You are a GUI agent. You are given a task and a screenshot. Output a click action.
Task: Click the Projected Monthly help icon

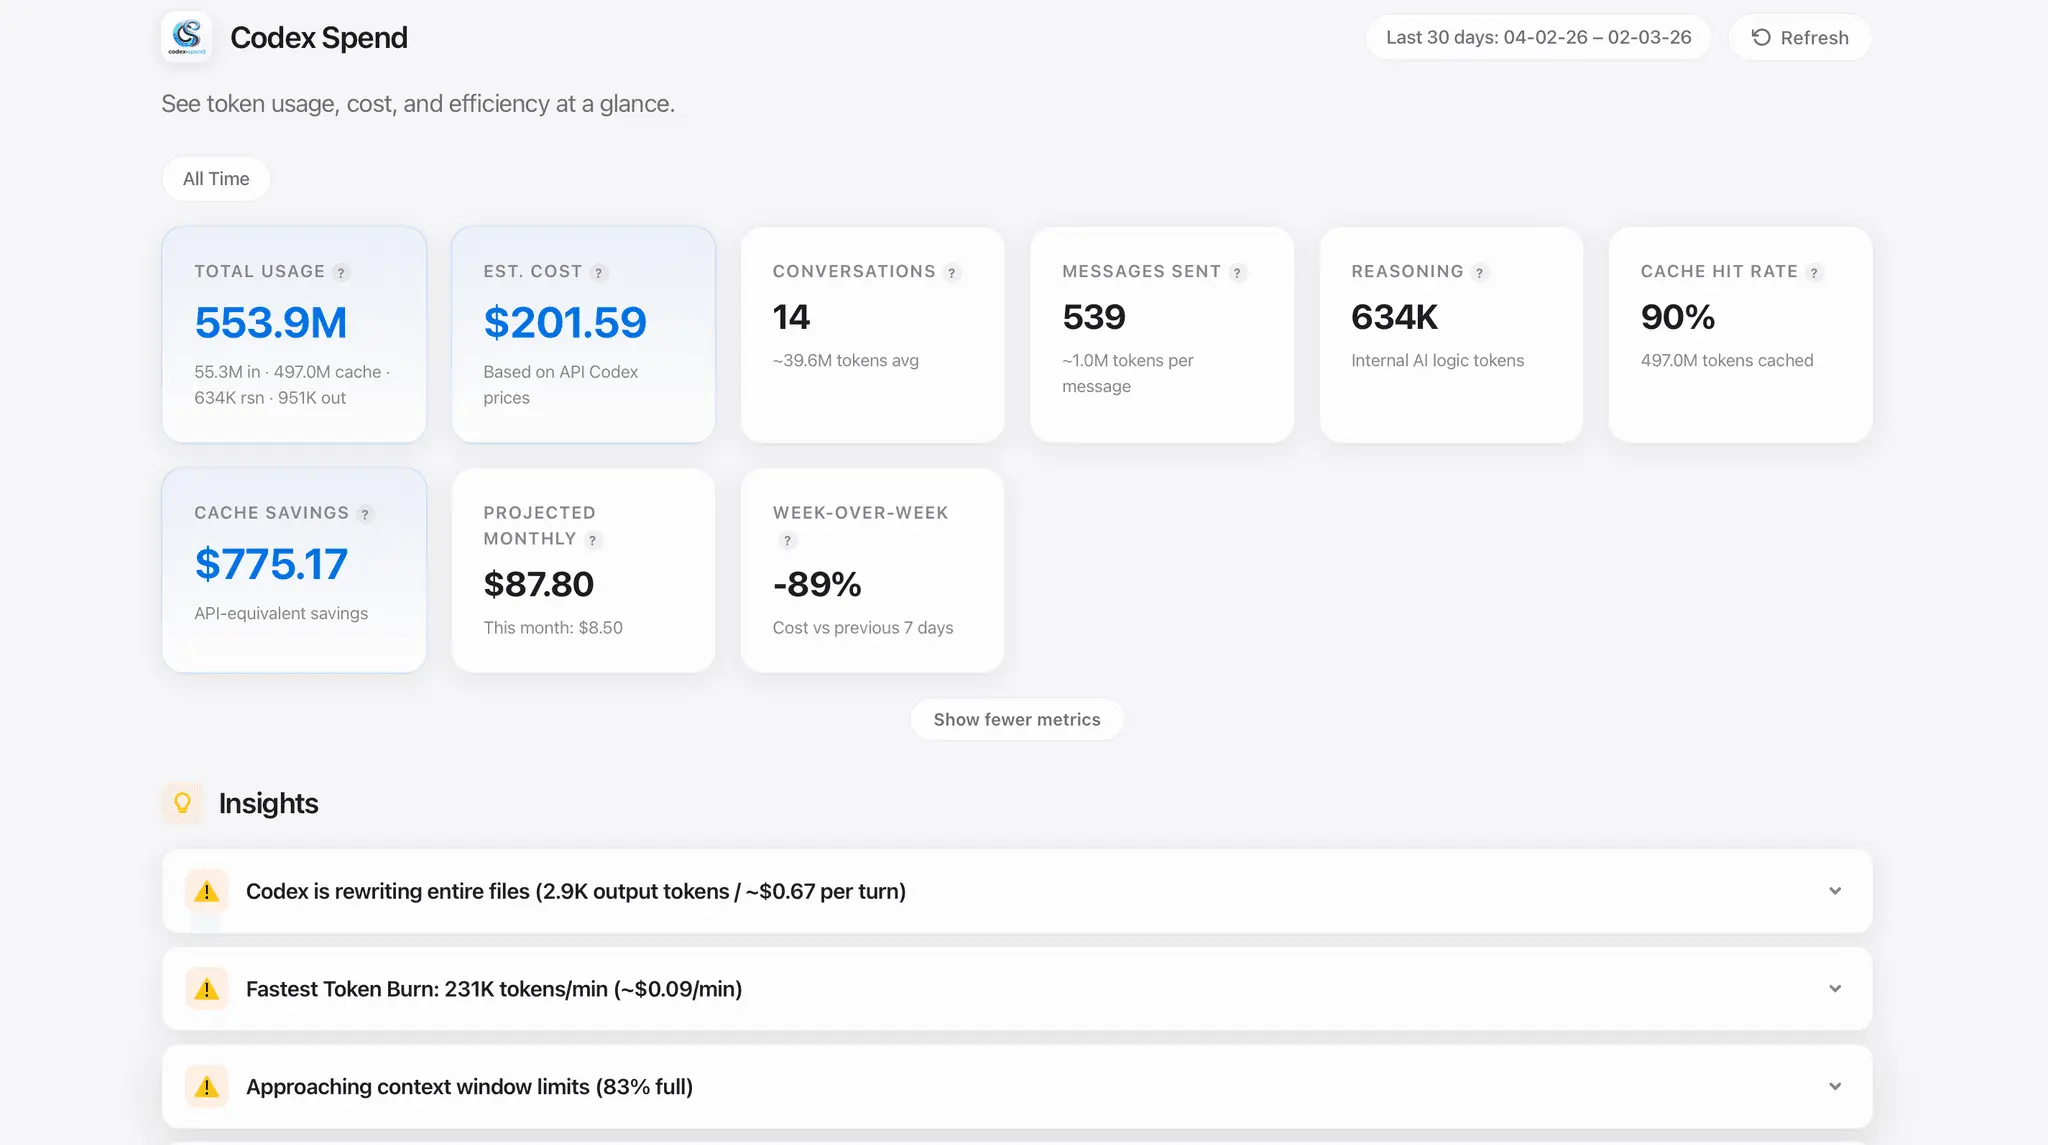(x=593, y=540)
